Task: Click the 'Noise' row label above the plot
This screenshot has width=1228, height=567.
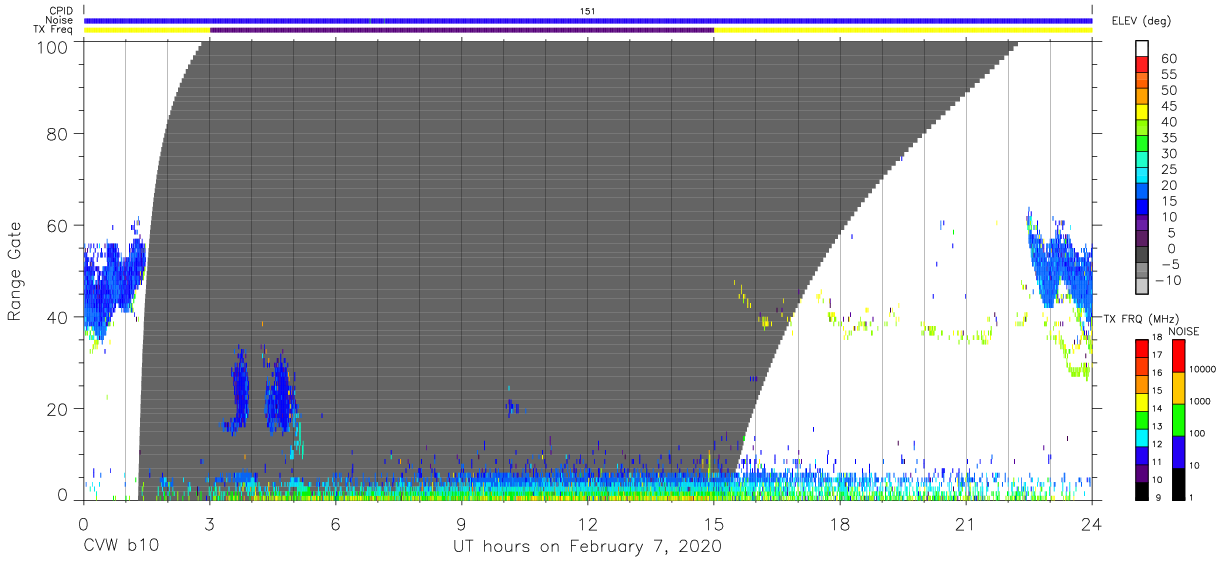Action: pyautogui.click(x=61, y=20)
